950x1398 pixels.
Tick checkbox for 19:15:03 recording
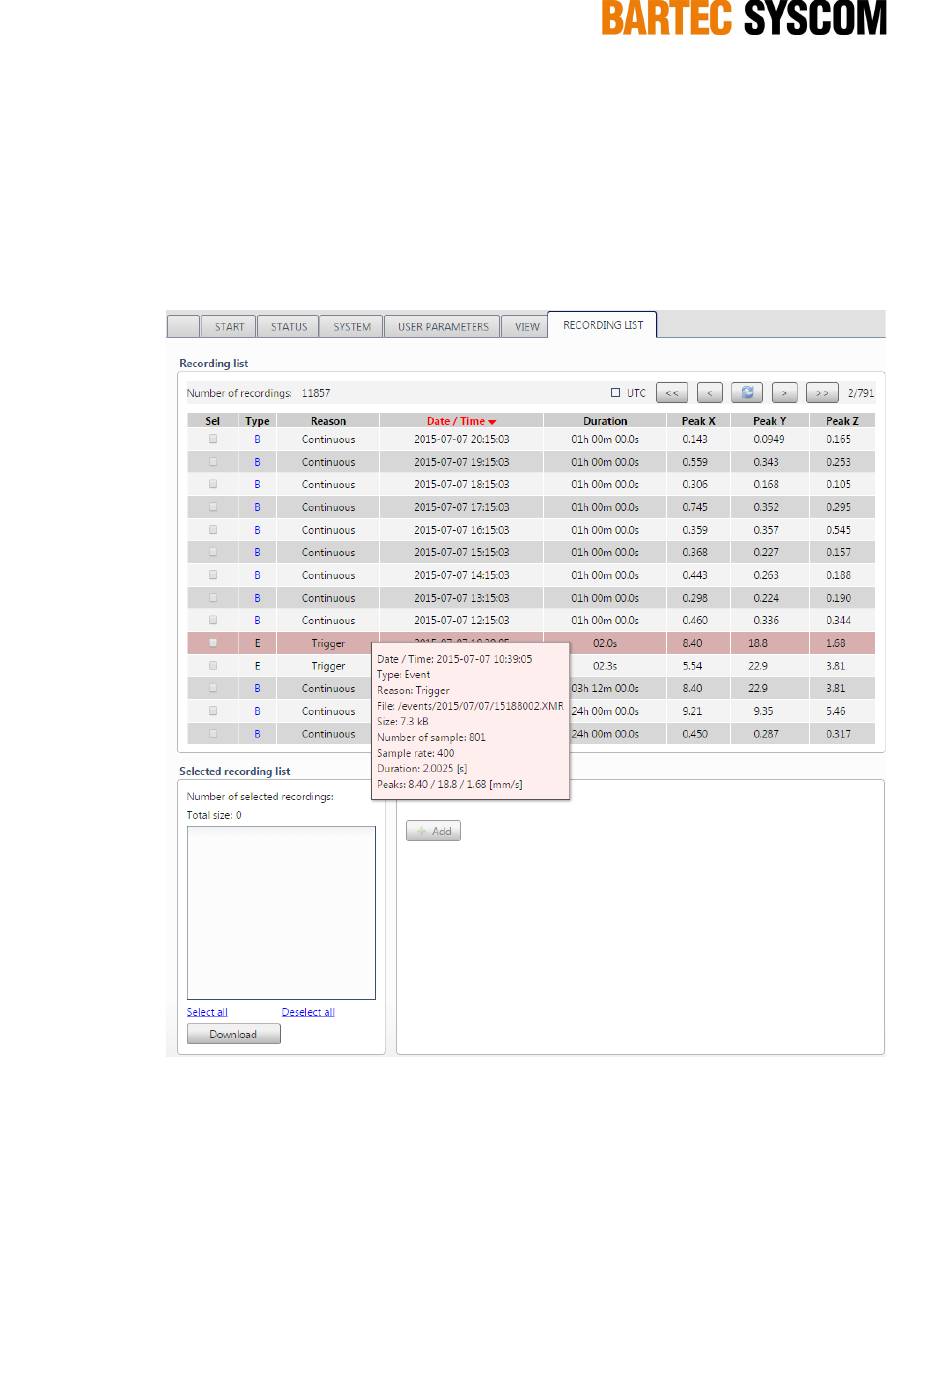pos(213,462)
